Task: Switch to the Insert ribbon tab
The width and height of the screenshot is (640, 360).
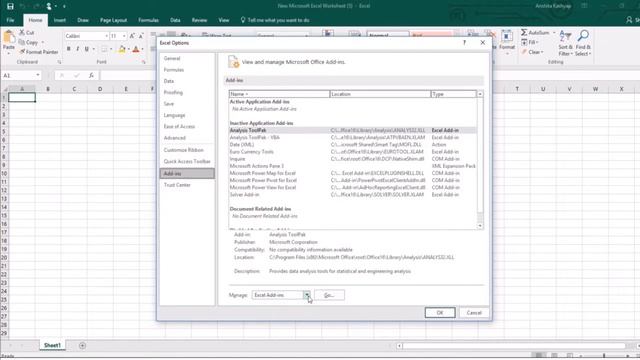Action: point(60,20)
